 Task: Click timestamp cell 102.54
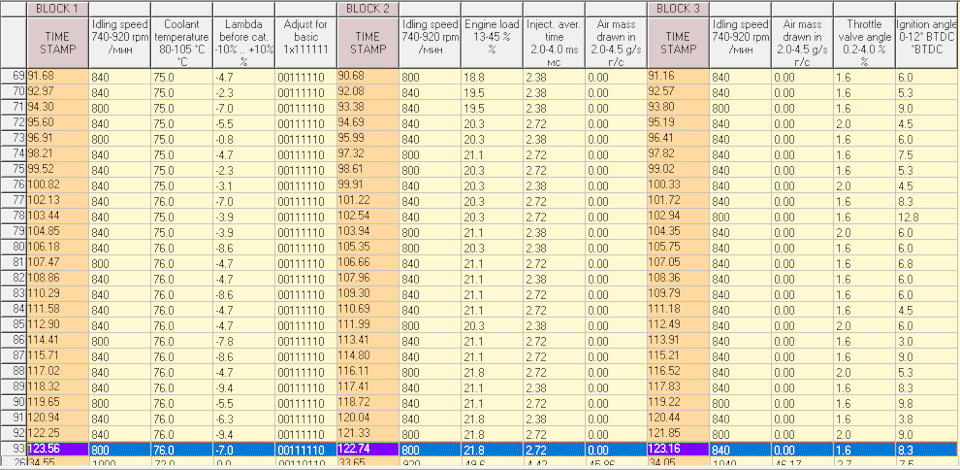pos(367,217)
